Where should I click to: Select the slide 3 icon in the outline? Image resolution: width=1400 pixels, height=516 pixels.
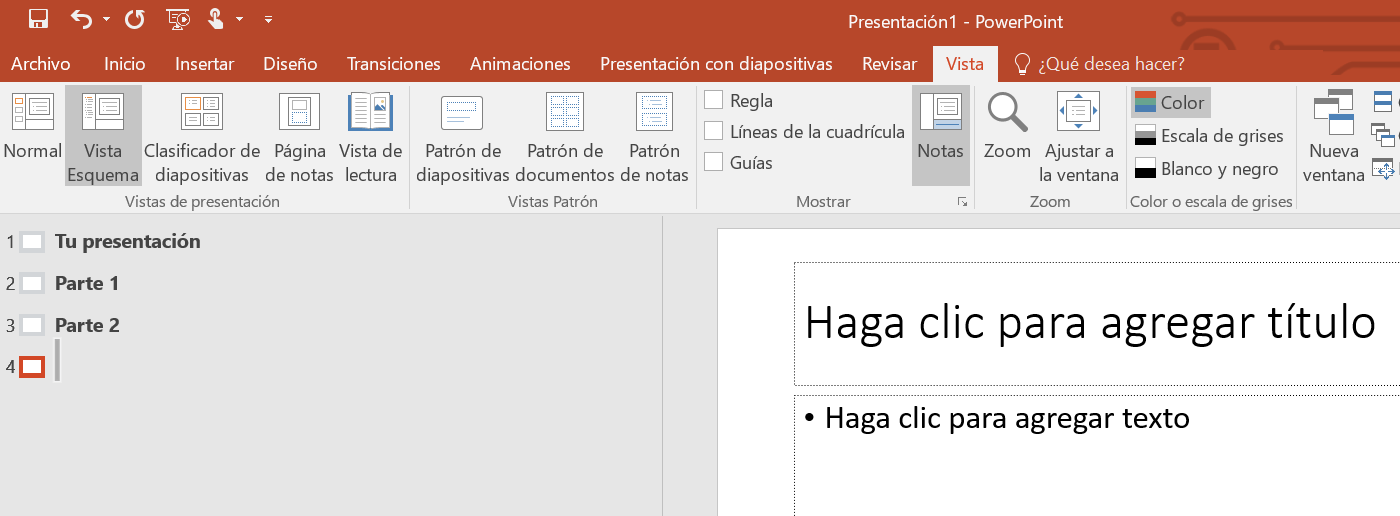(x=32, y=325)
